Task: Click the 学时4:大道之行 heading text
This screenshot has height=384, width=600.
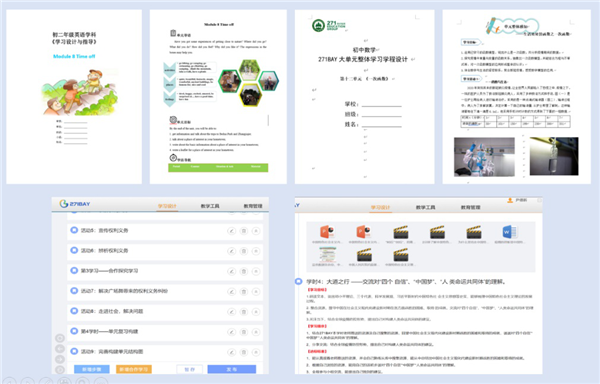Action: (407, 282)
